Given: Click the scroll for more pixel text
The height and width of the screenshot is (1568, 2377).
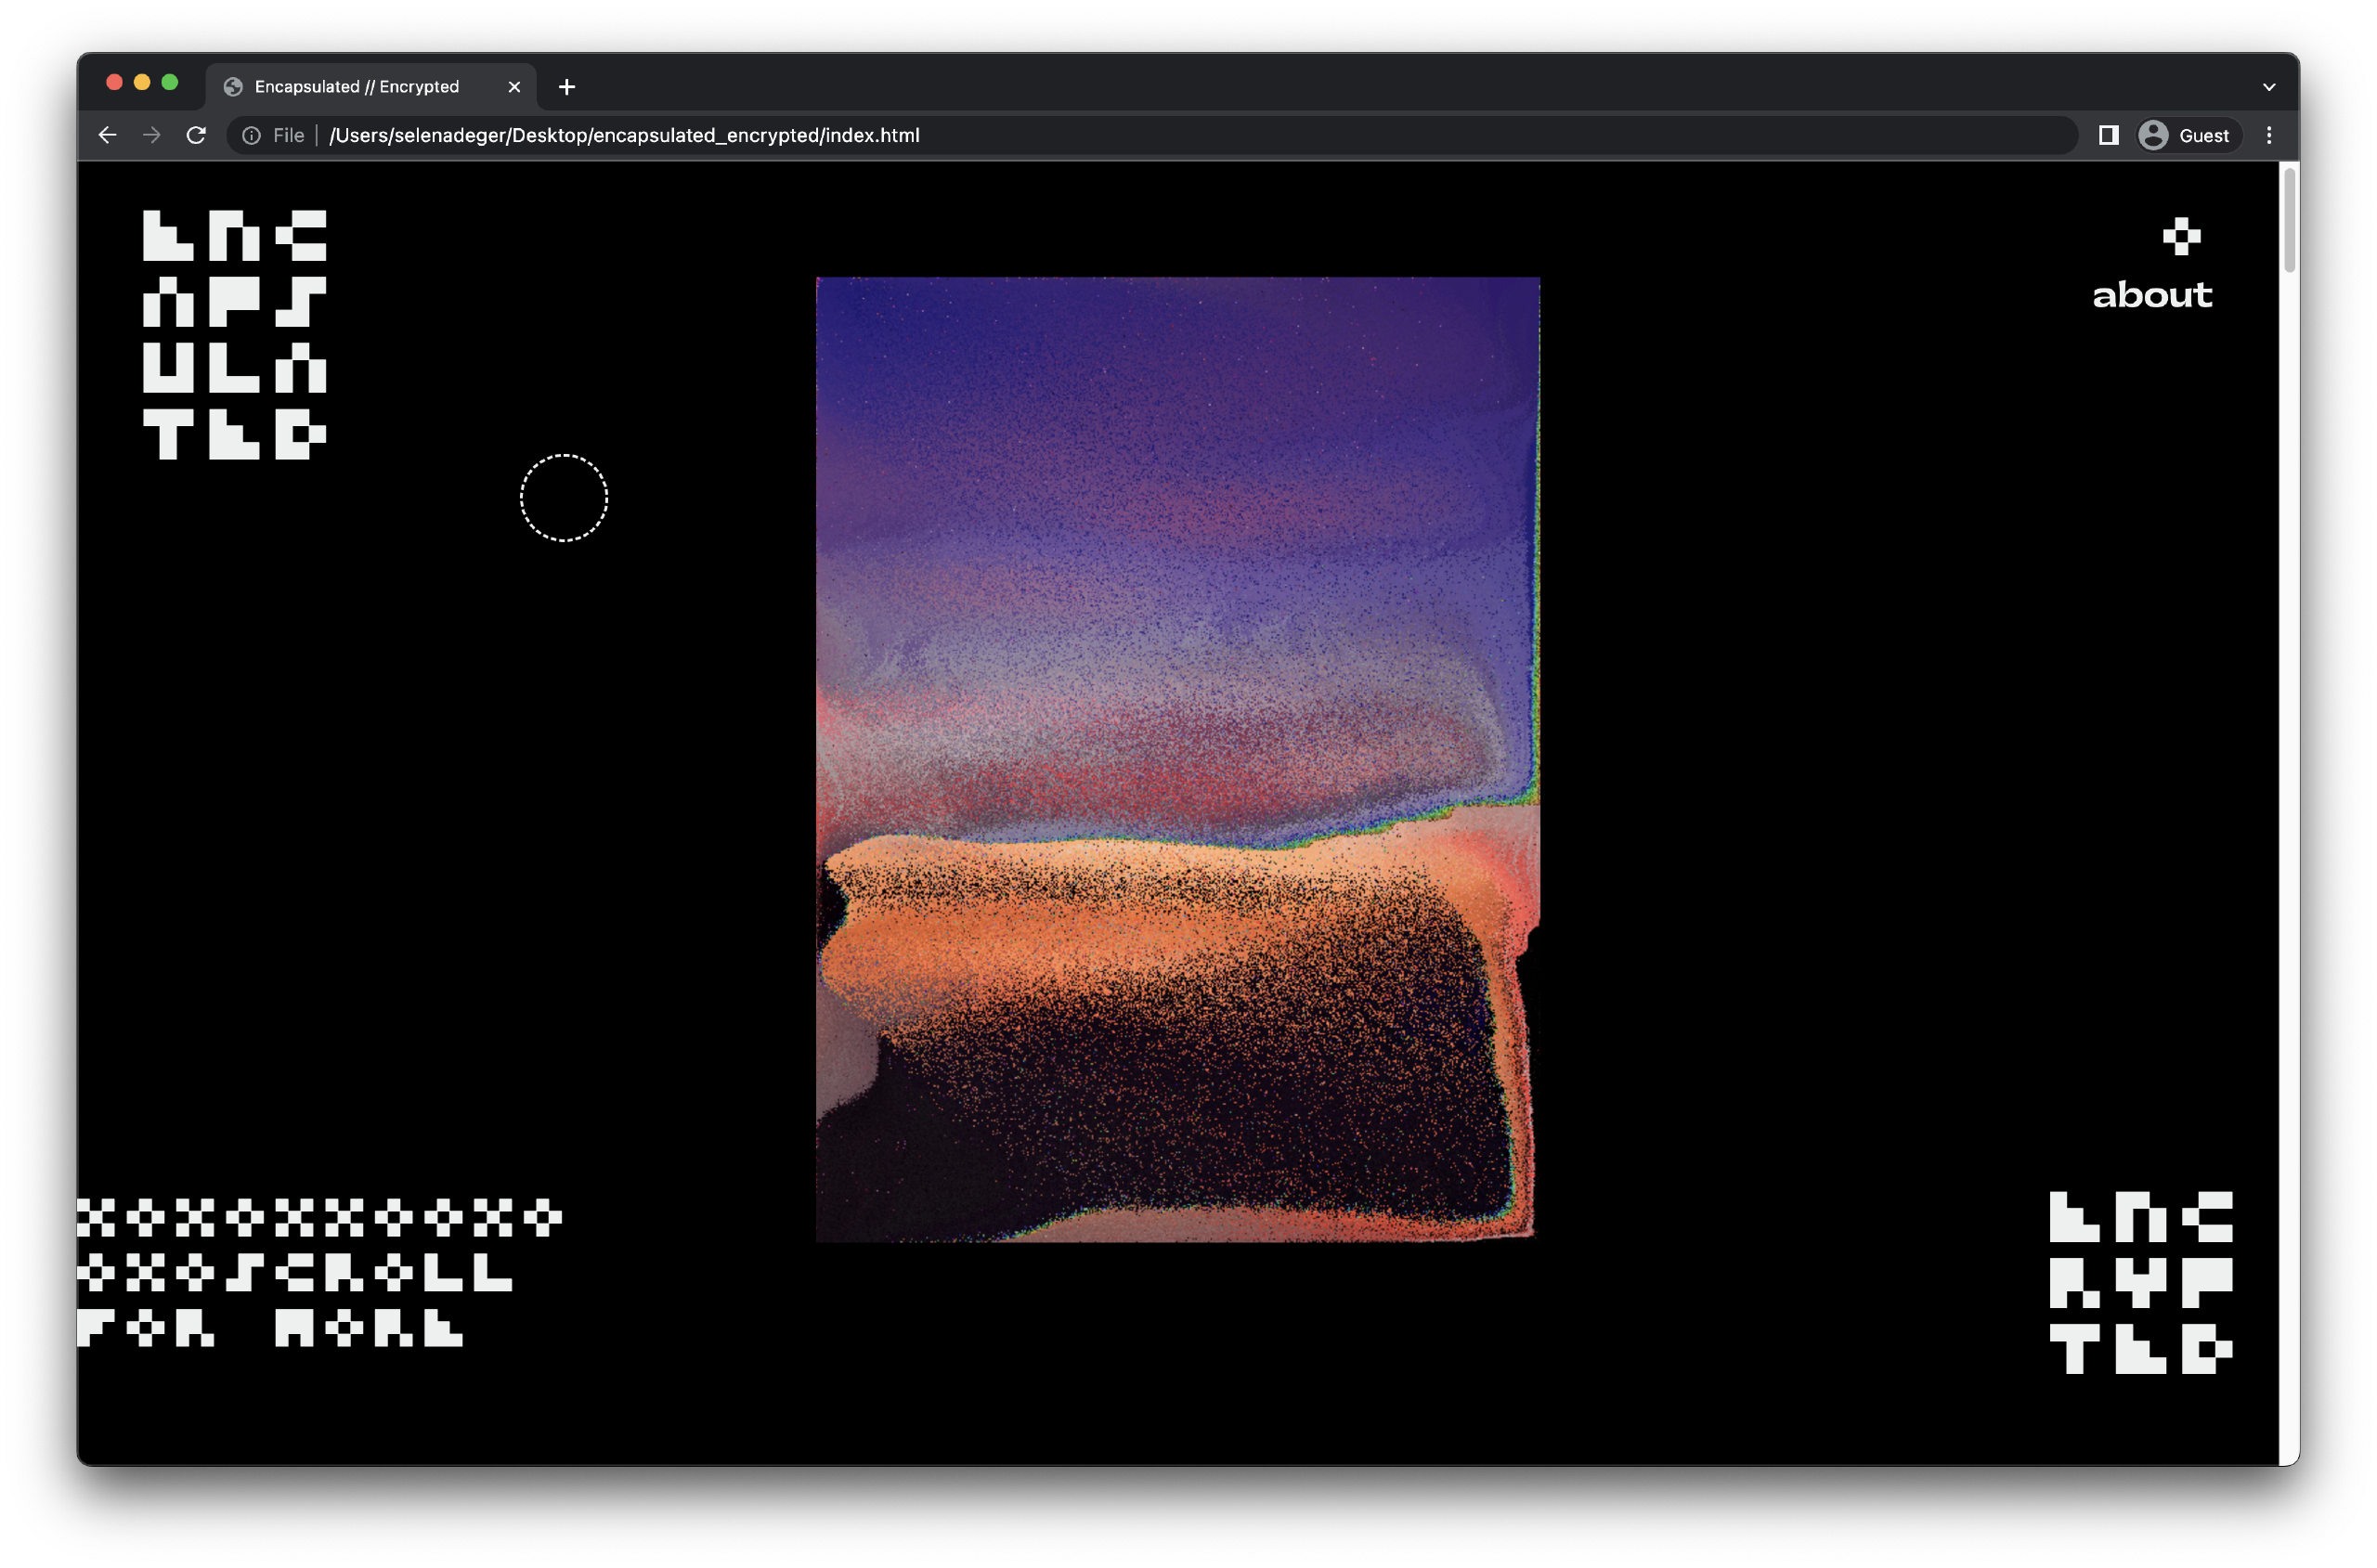Looking at the screenshot, I should pos(320,1273).
